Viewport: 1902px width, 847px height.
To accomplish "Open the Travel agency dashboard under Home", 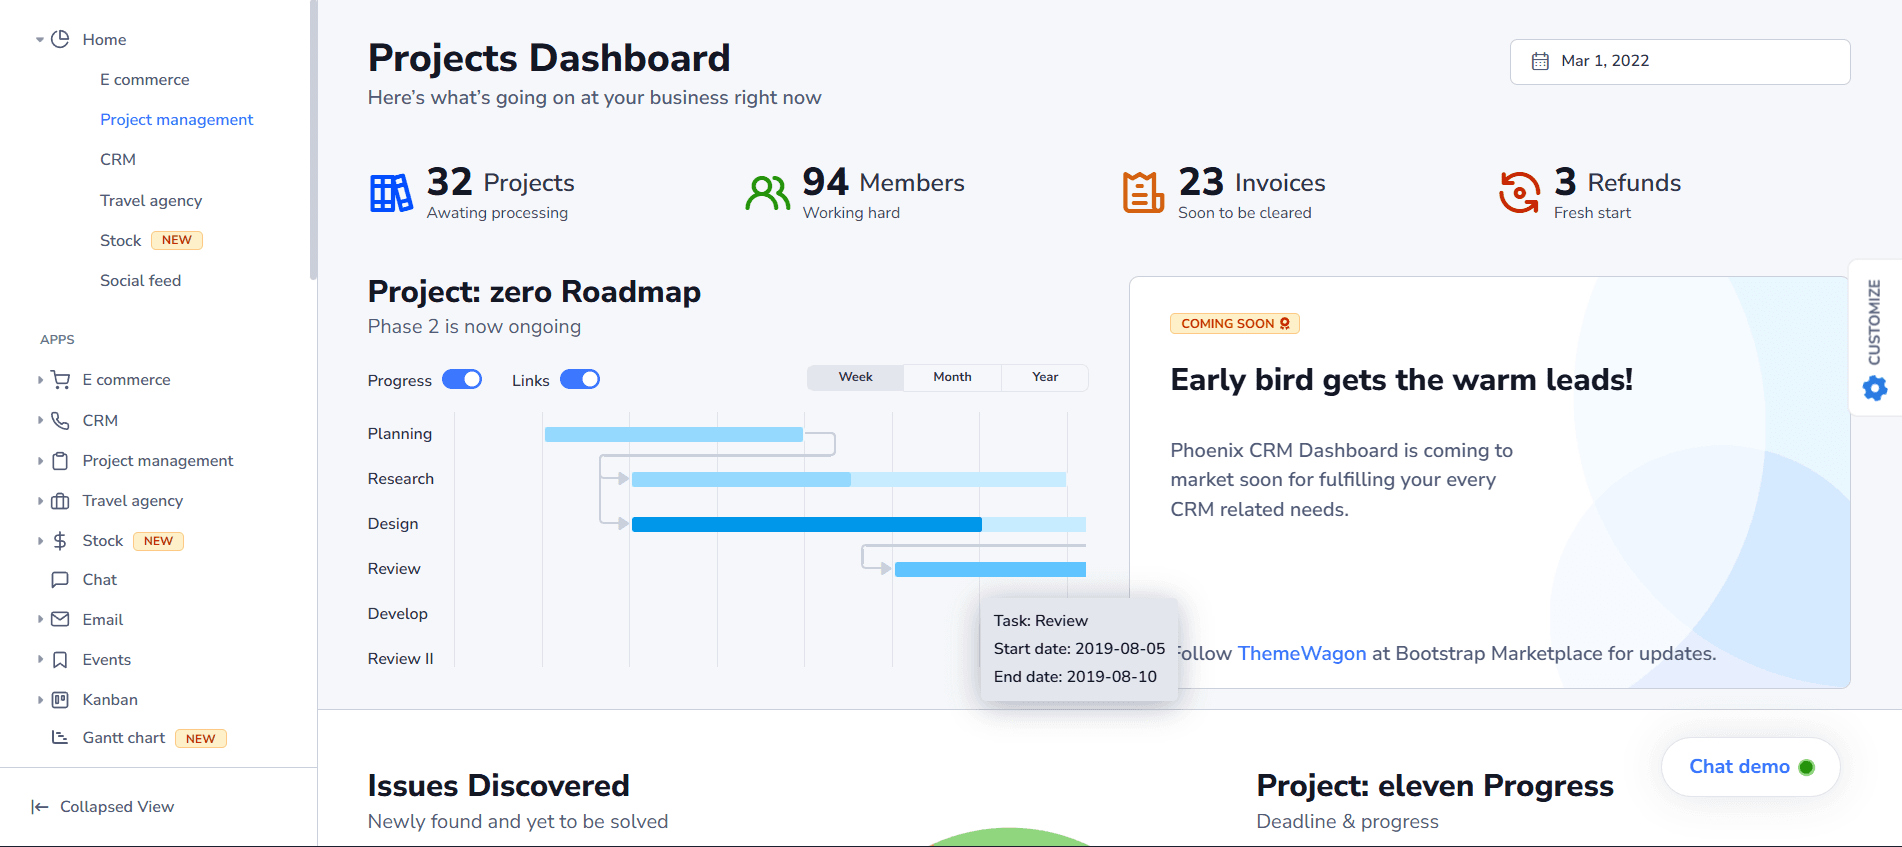I will click(151, 201).
